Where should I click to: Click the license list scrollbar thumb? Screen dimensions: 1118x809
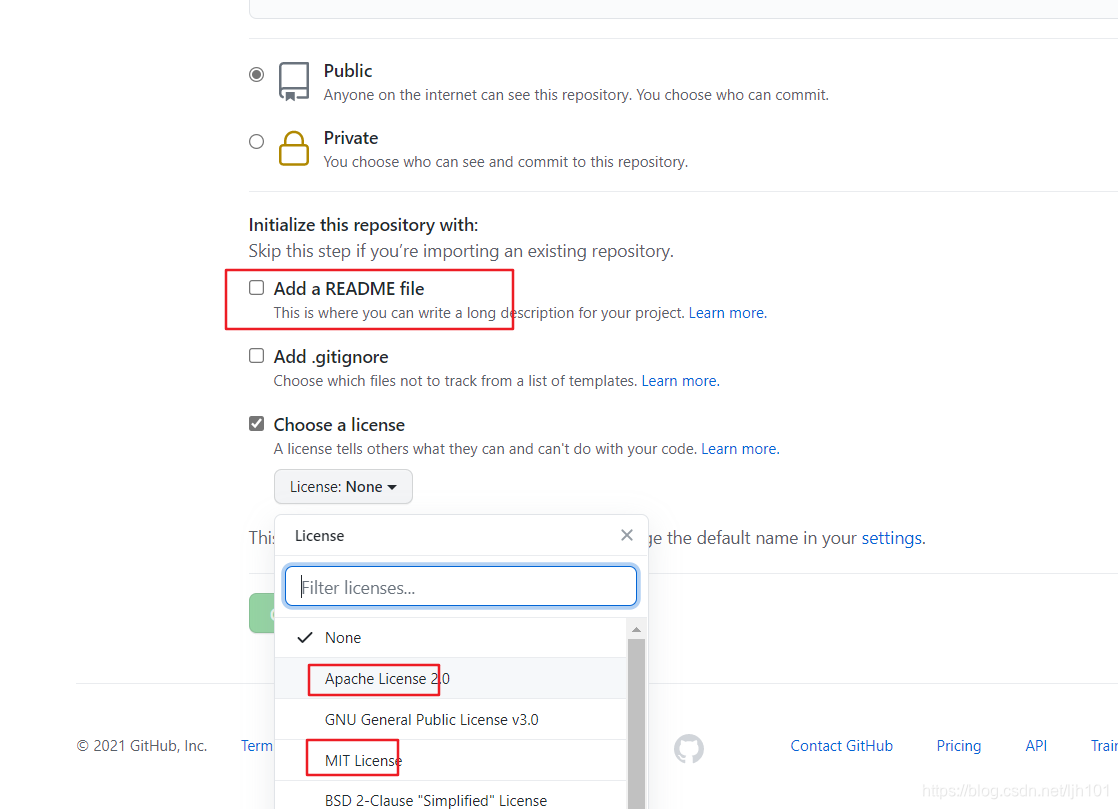click(636, 723)
